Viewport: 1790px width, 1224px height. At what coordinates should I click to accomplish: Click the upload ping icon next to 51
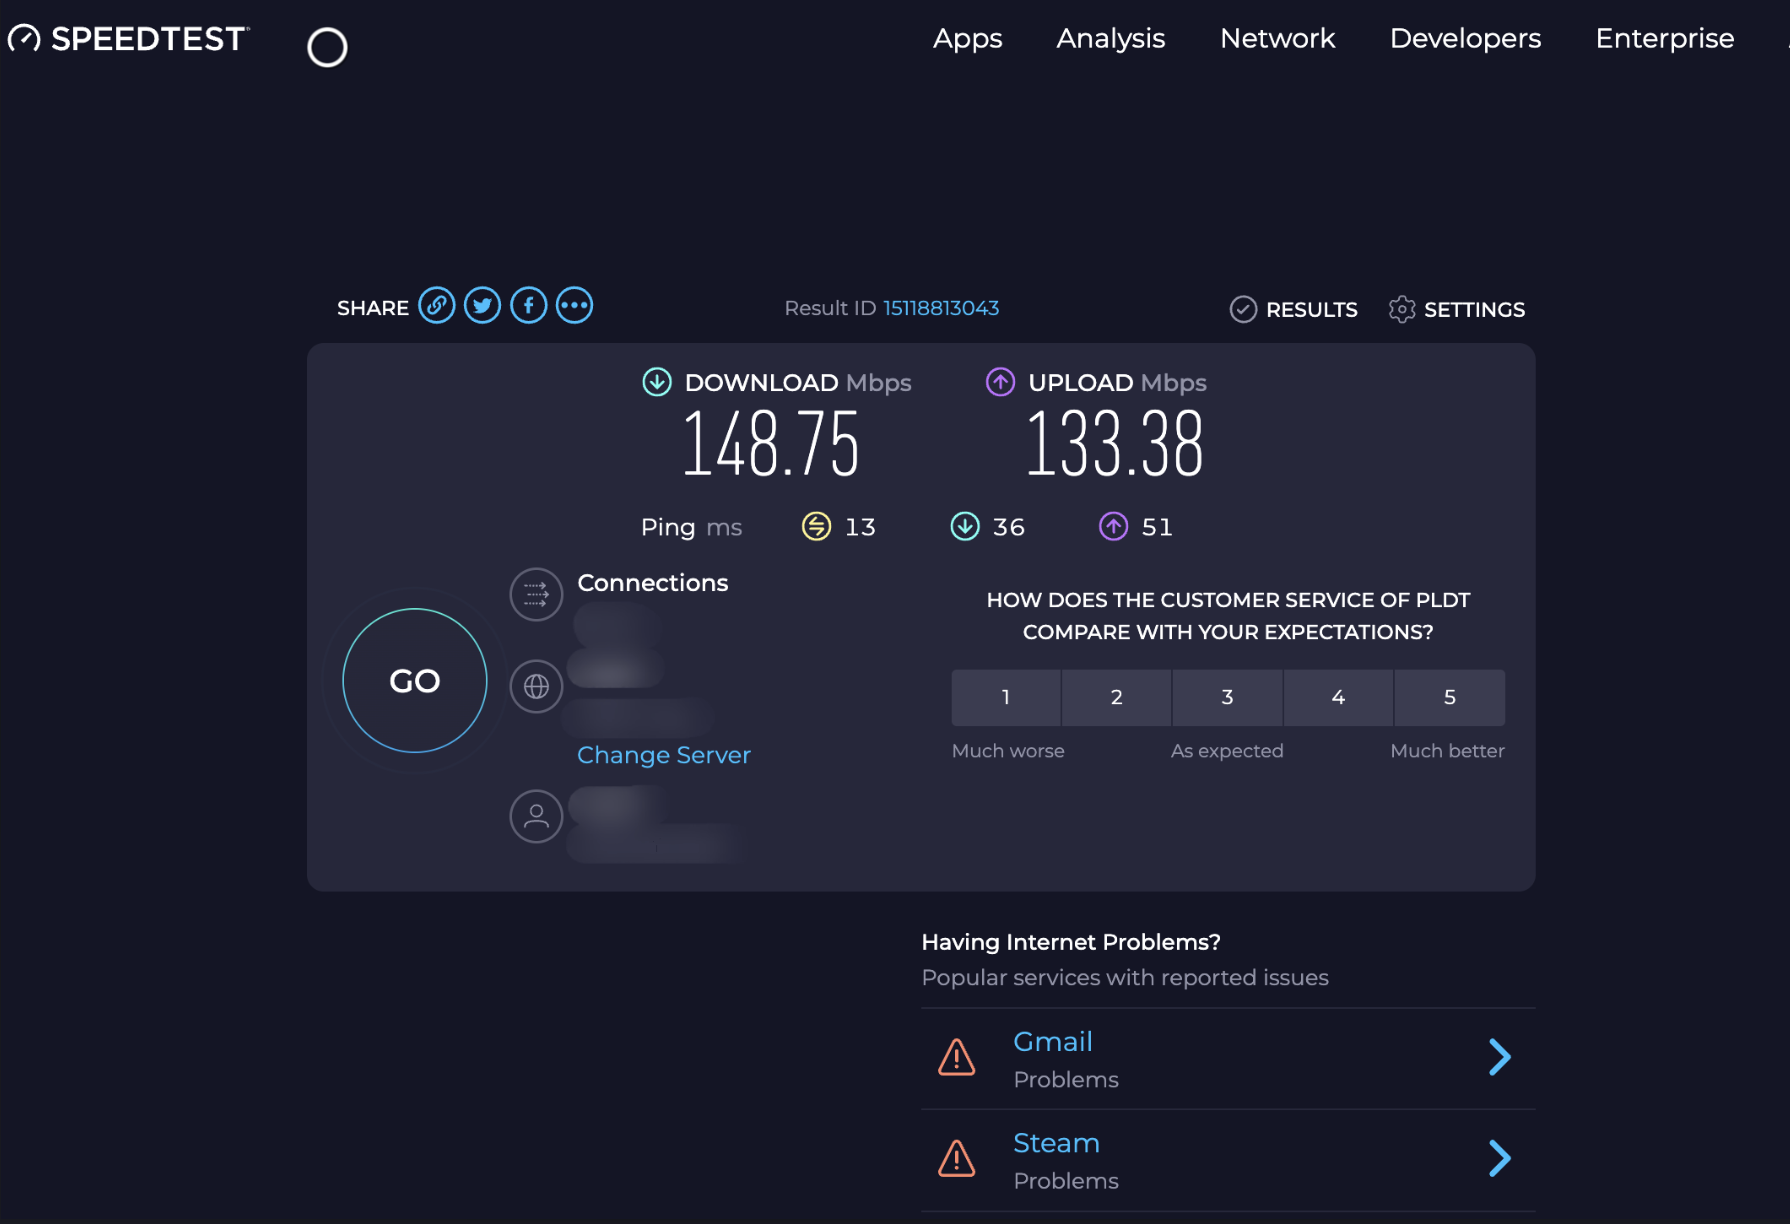coord(1114,526)
